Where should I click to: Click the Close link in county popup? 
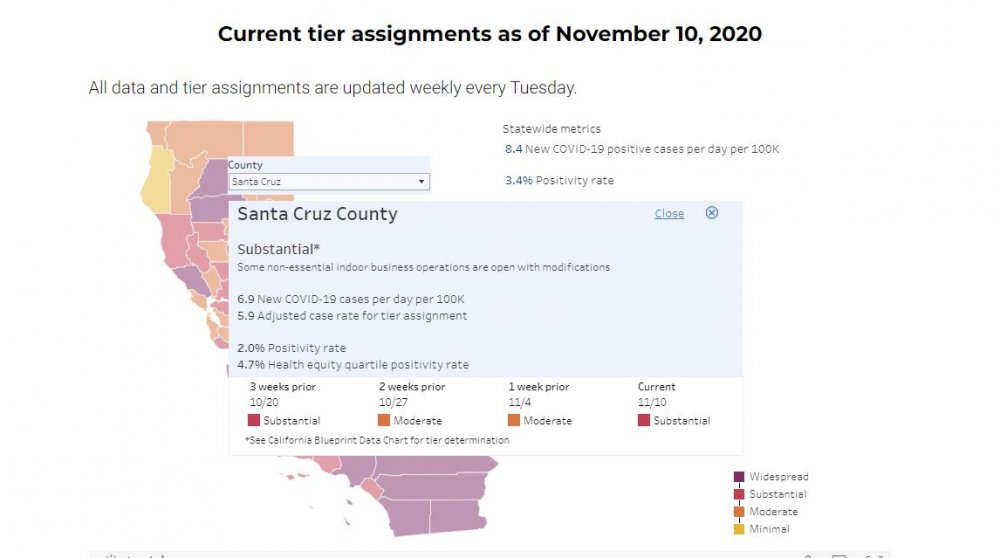[x=669, y=214]
